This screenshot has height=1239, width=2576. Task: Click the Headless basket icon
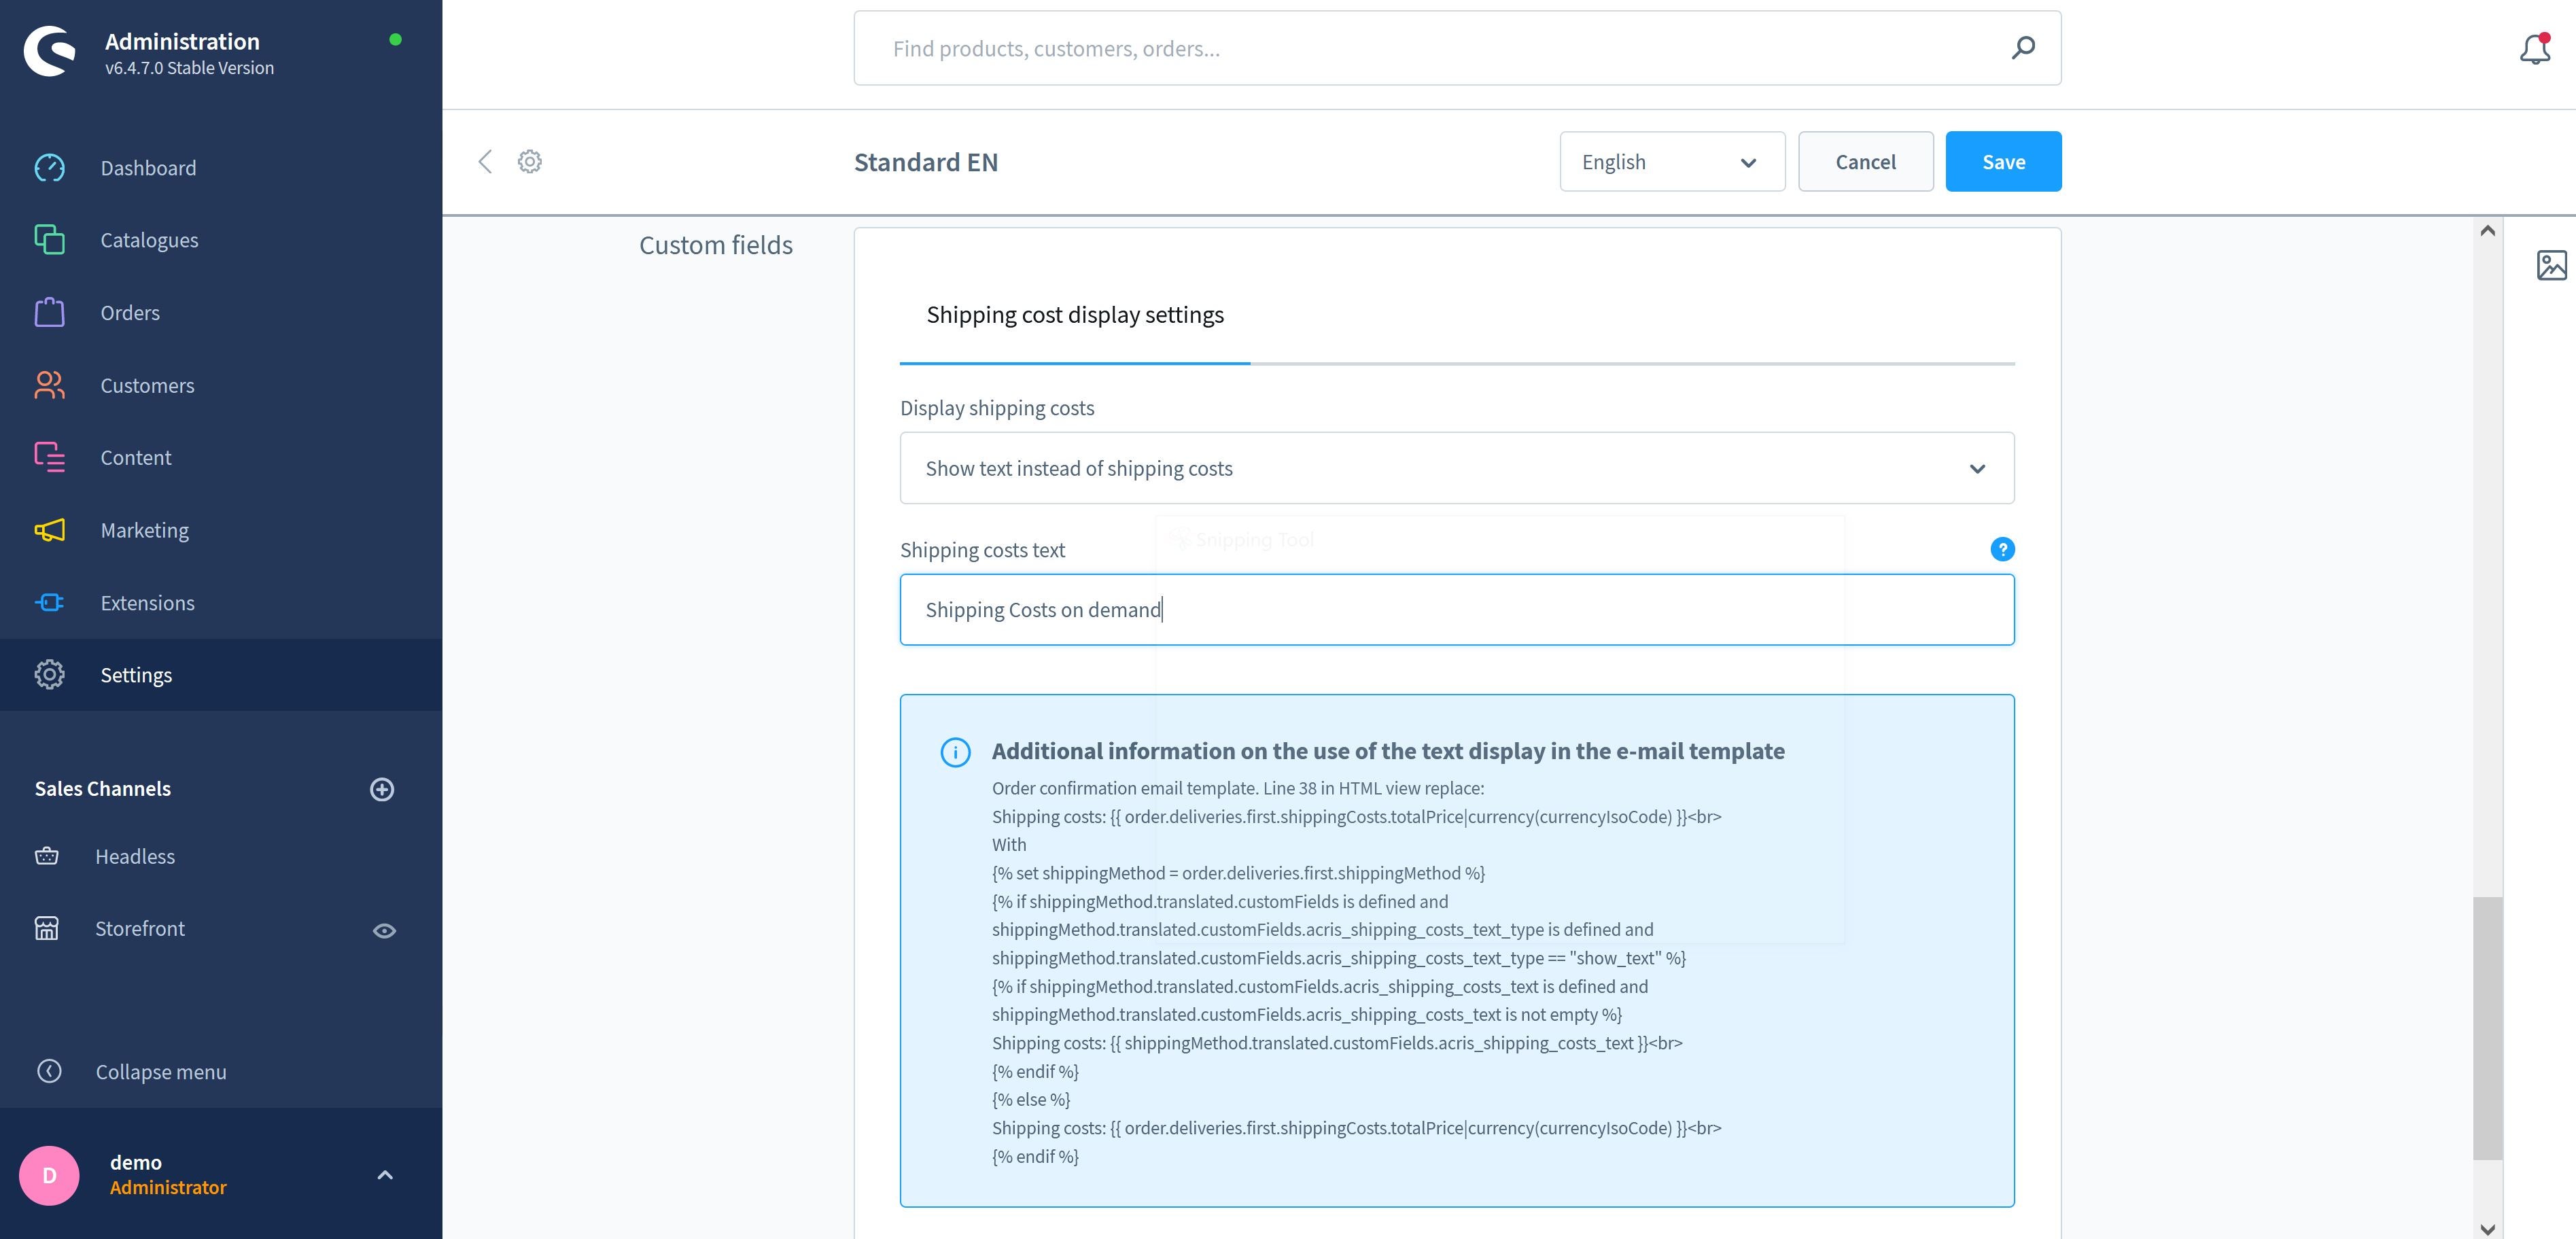pos(46,856)
